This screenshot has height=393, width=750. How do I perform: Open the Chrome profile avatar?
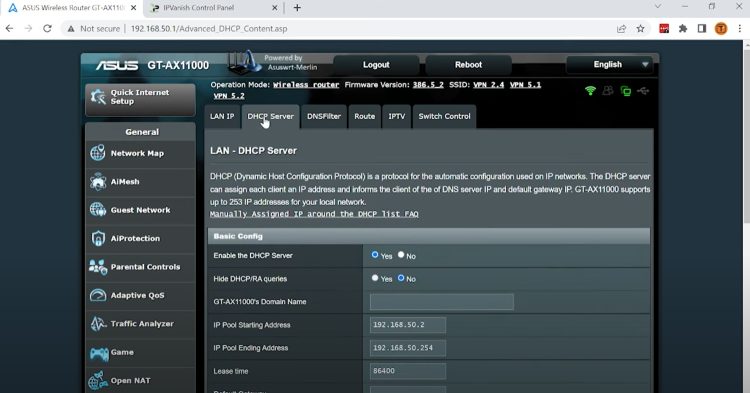(721, 29)
